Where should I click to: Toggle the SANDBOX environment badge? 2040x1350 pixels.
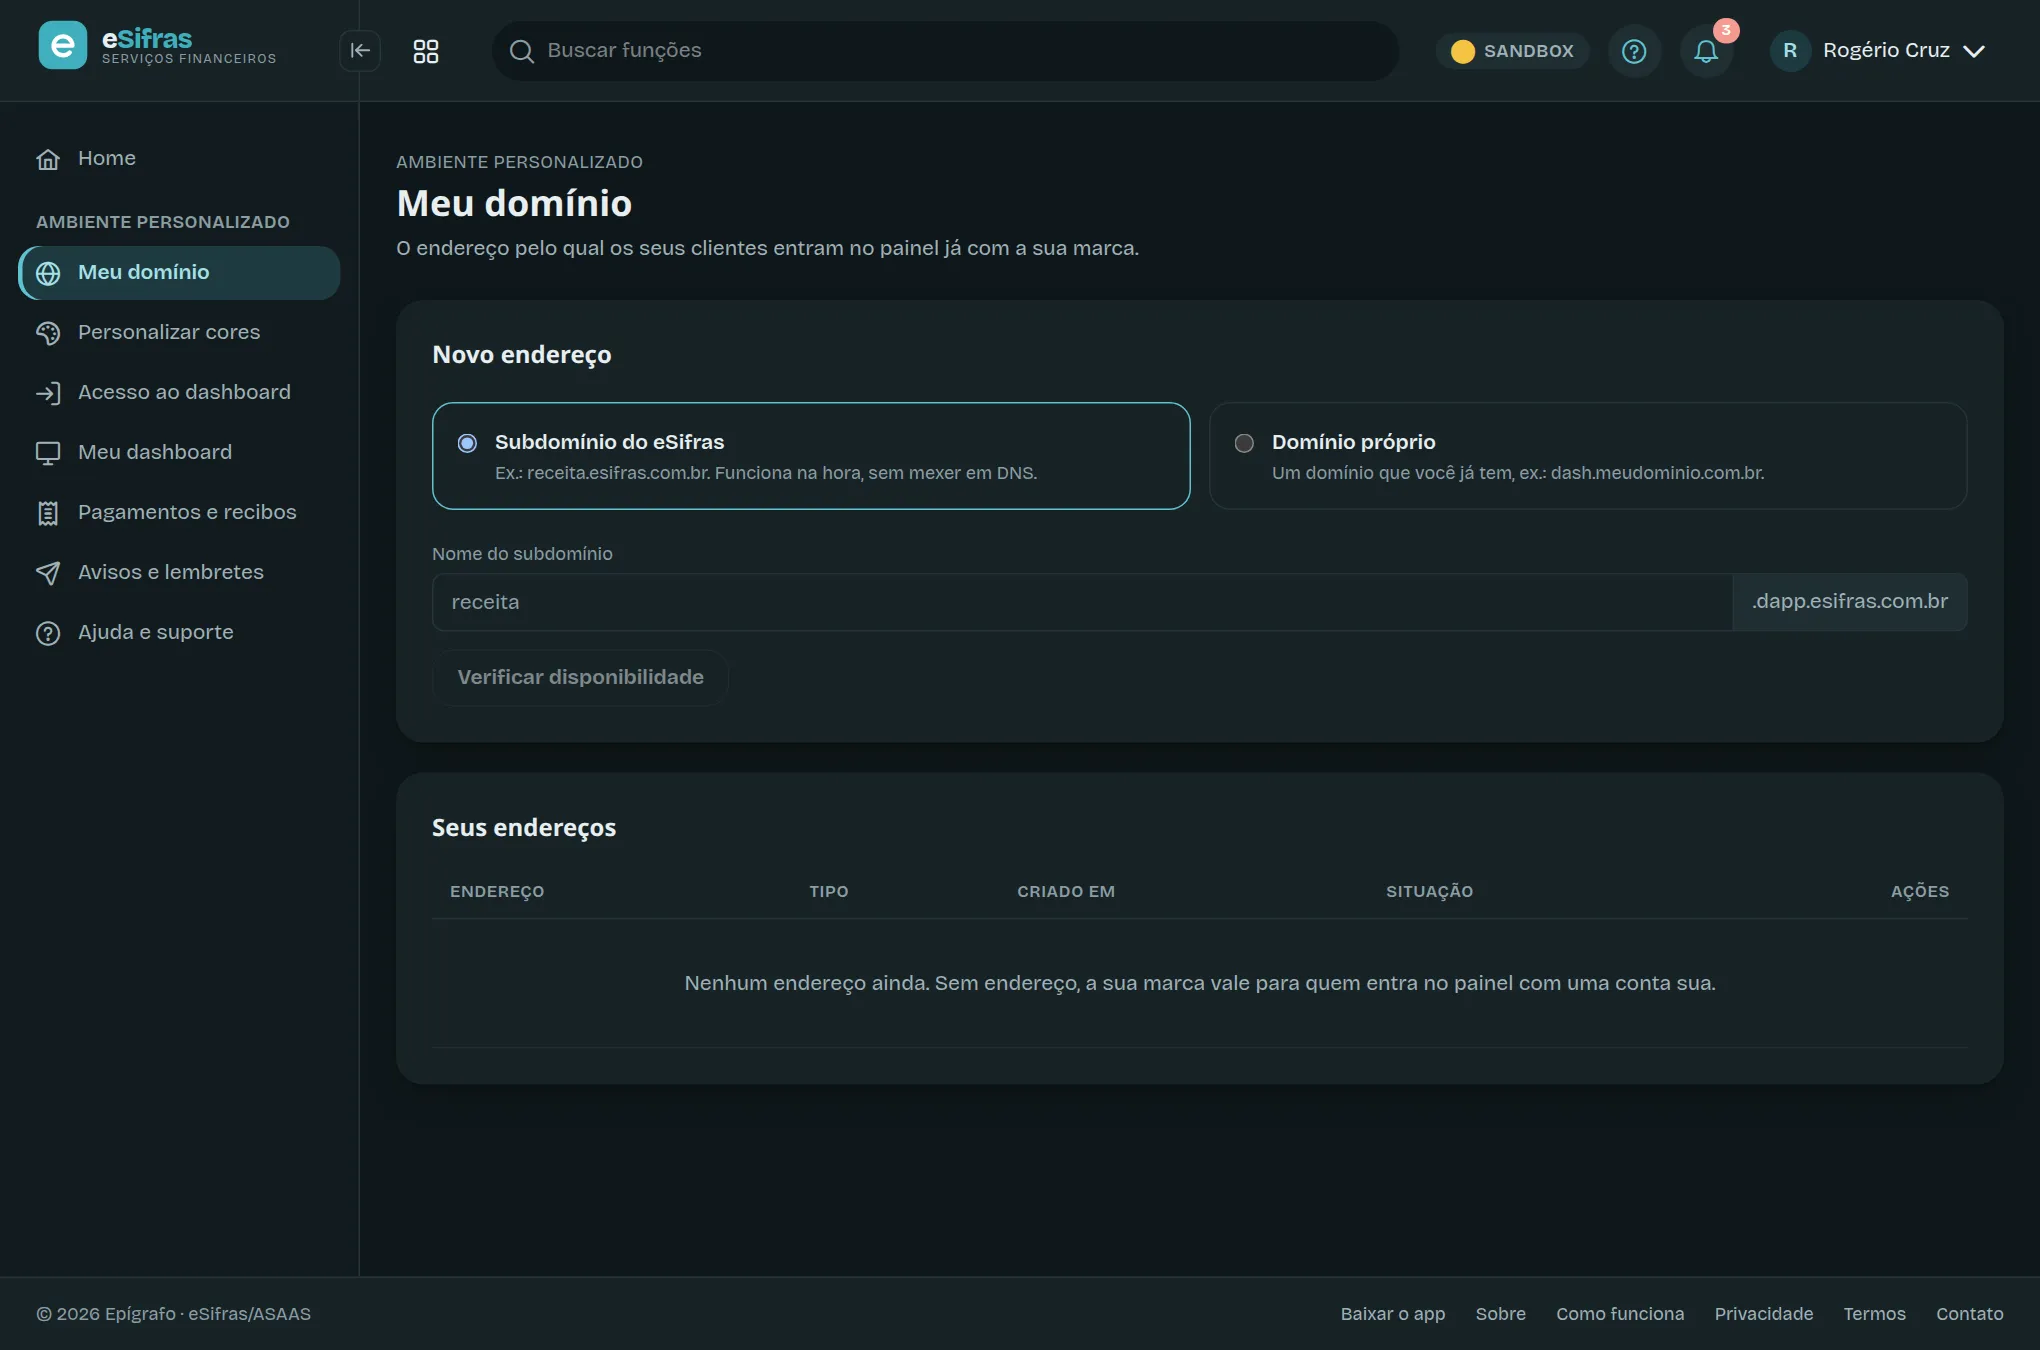click(1512, 51)
